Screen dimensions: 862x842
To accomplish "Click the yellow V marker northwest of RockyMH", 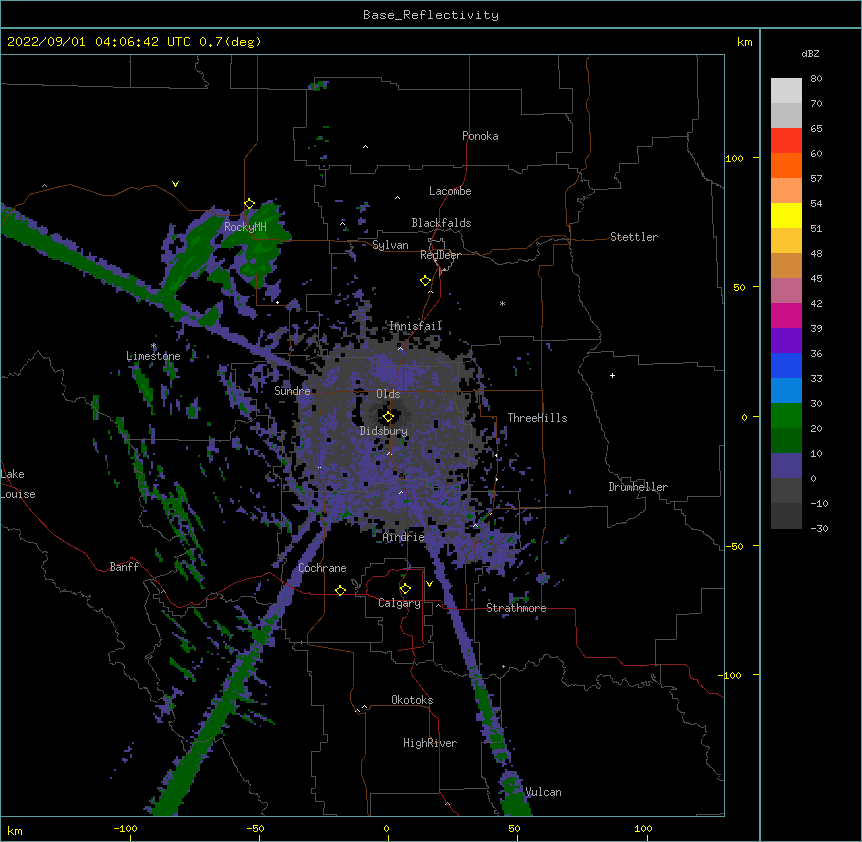I will pyautogui.click(x=175, y=184).
